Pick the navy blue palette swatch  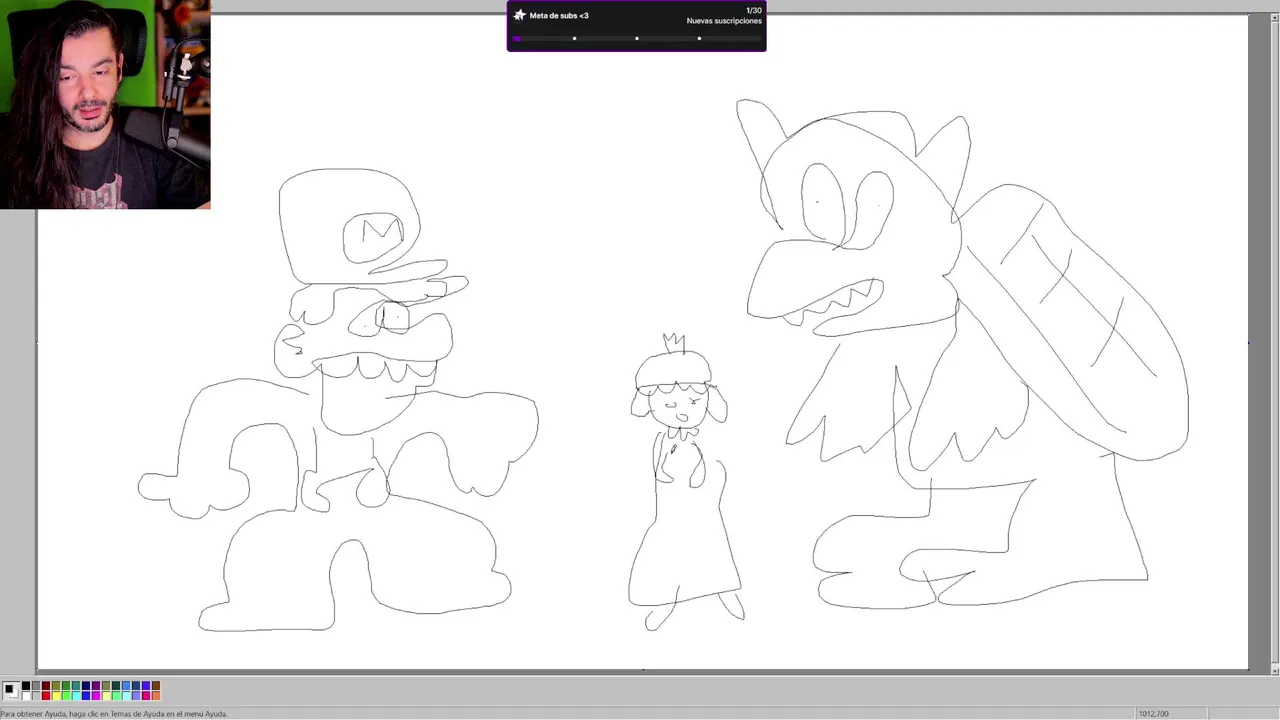[x=86, y=686]
